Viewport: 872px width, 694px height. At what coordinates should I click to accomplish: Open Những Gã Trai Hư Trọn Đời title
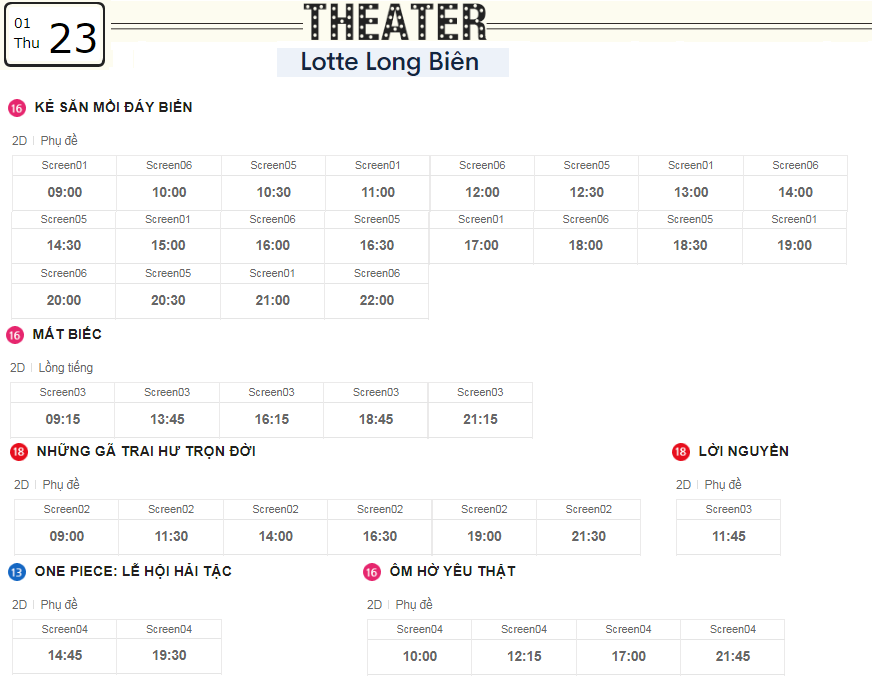pos(146,451)
